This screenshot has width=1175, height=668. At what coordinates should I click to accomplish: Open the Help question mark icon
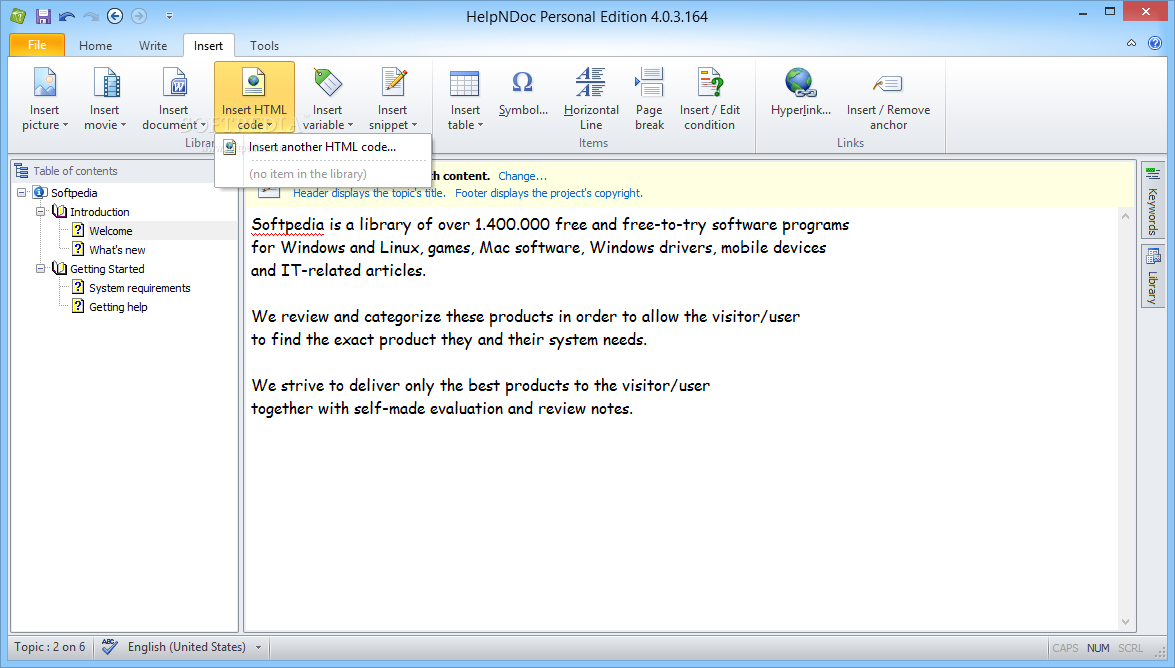(1155, 43)
